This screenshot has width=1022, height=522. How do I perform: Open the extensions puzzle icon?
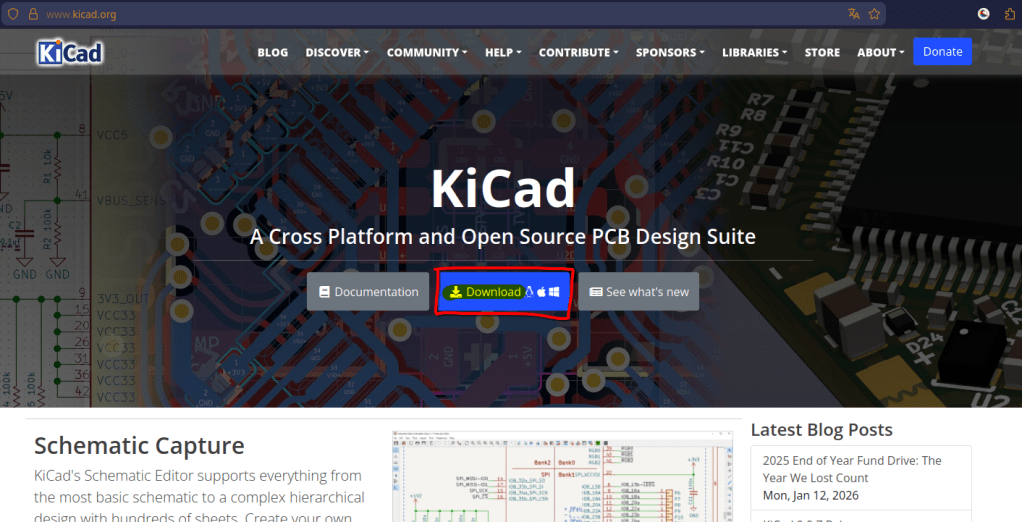pyautogui.click(x=1010, y=14)
